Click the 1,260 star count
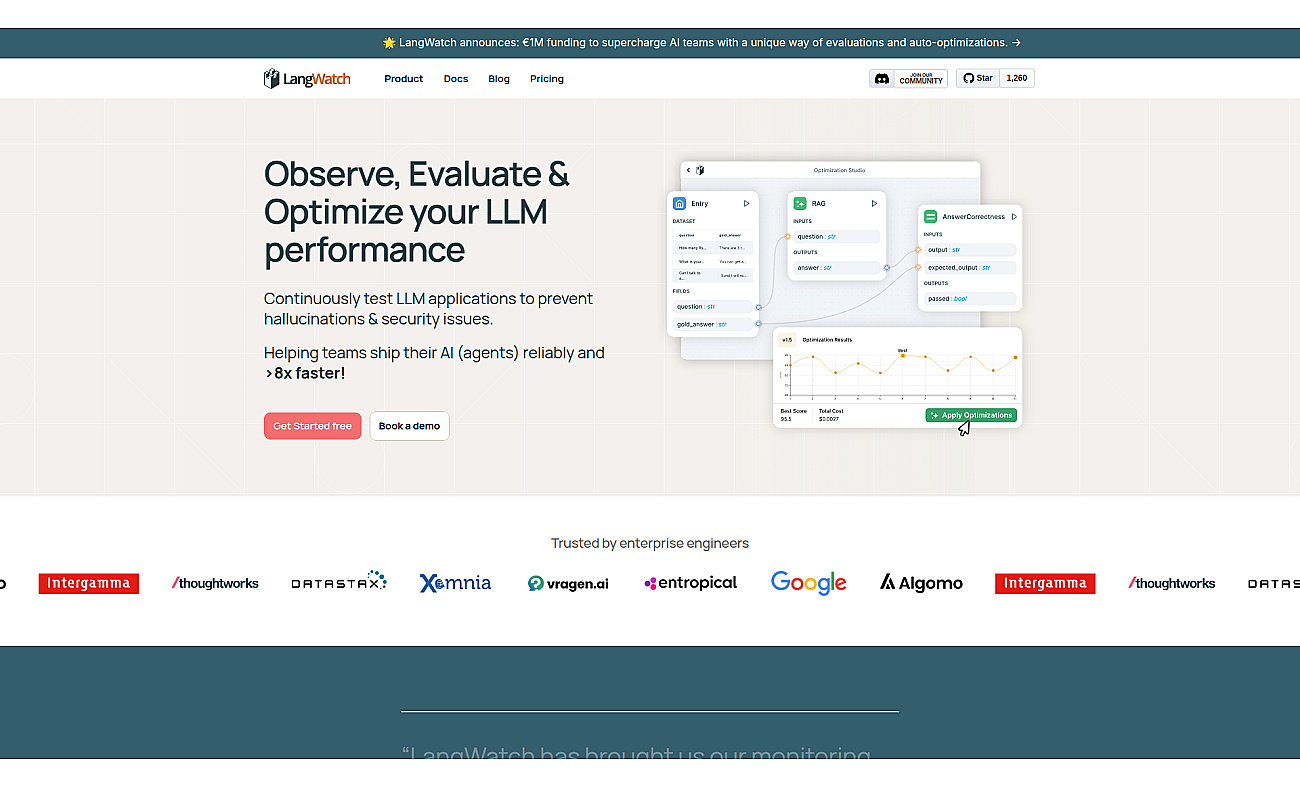This screenshot has width=1300, height=788. tap(1017, 78)
